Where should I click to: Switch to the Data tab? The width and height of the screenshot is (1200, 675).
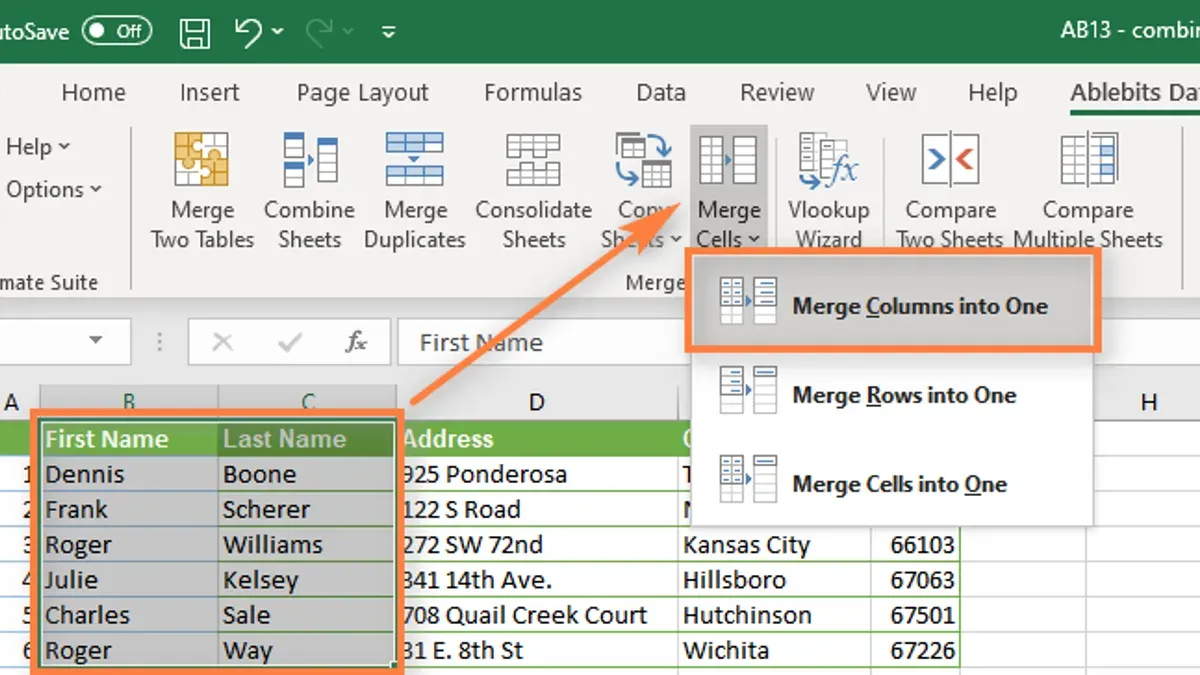point(660,93)
